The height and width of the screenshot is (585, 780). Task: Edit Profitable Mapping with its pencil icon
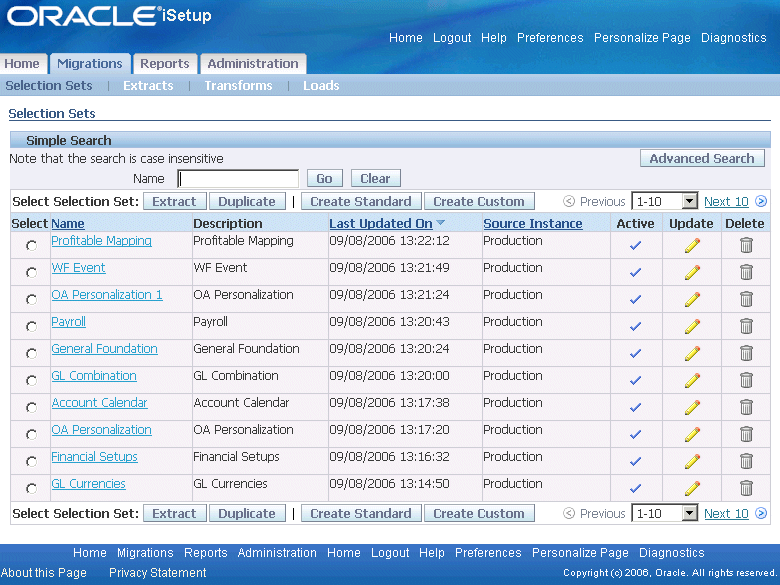point(692,245)
